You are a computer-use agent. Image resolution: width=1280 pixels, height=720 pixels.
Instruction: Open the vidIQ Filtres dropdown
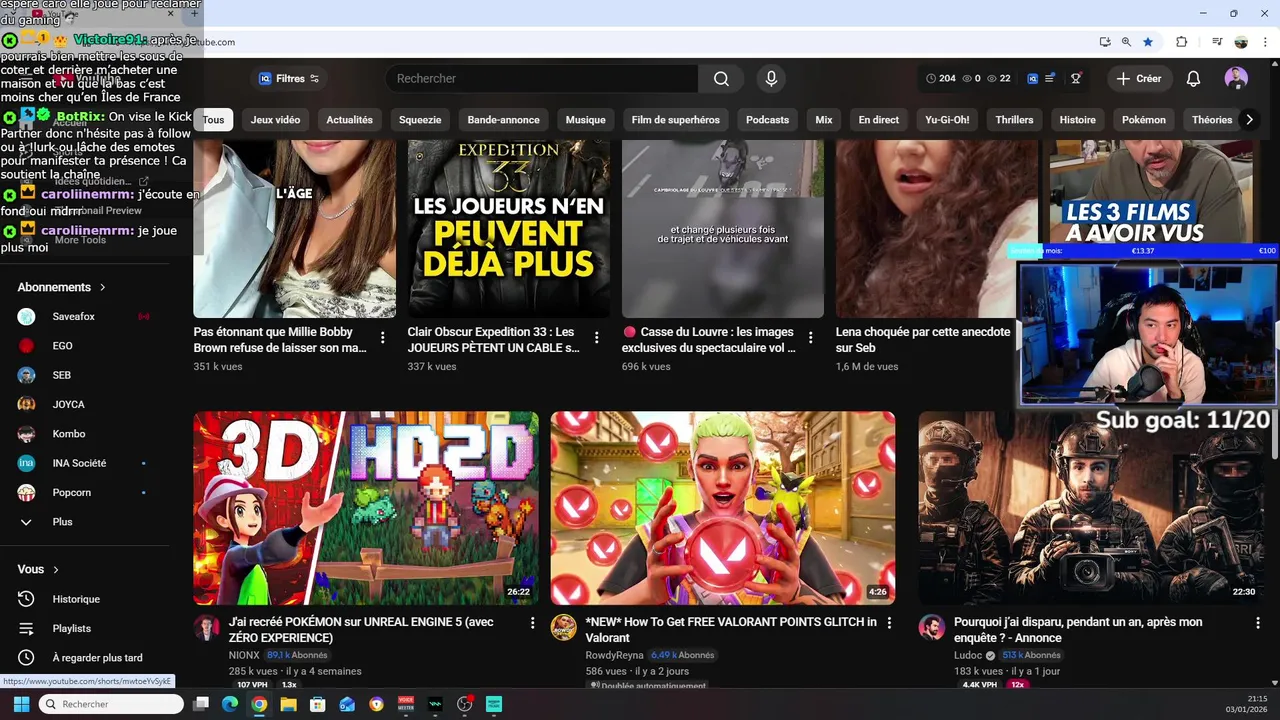[x=289, y=79]
